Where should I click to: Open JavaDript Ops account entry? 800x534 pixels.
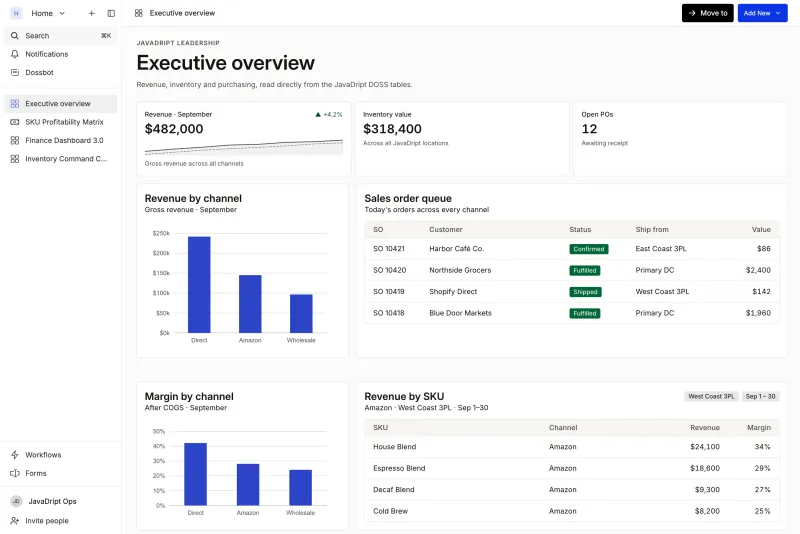pyautogui.click(x=61, y=501)
